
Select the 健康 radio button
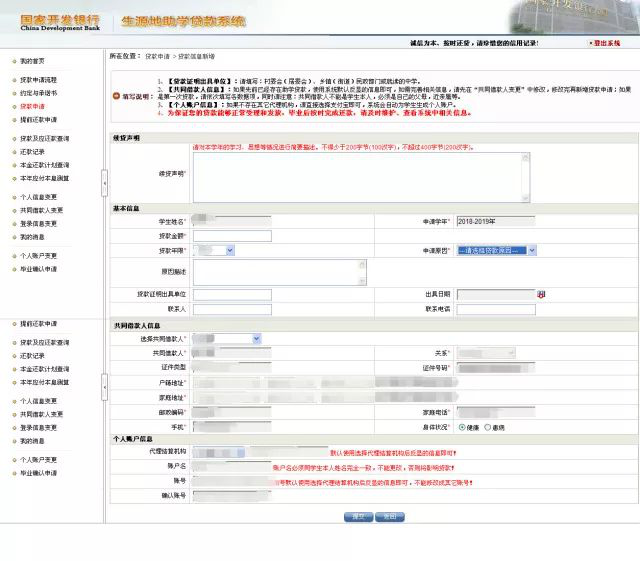(460, 427)
